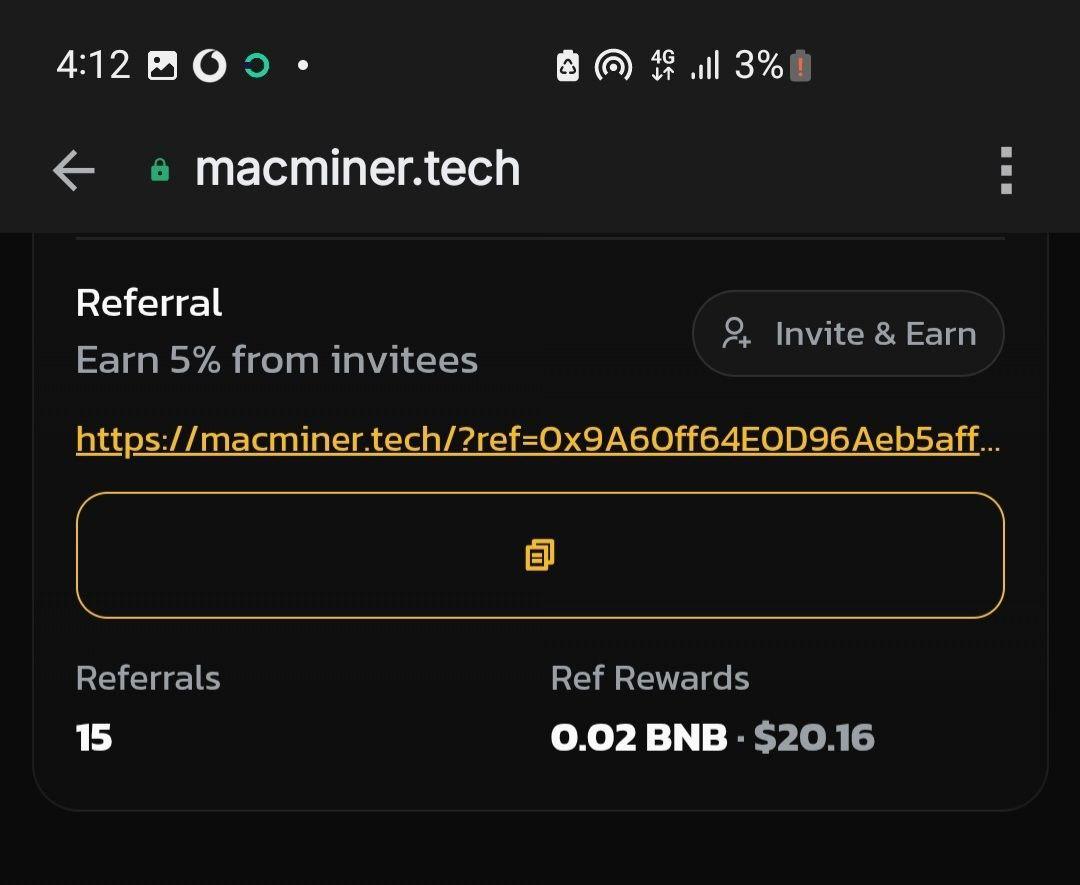The image size is (1080, 885).
Task: Tap the low battery warning icon
Action: (800, 67)
